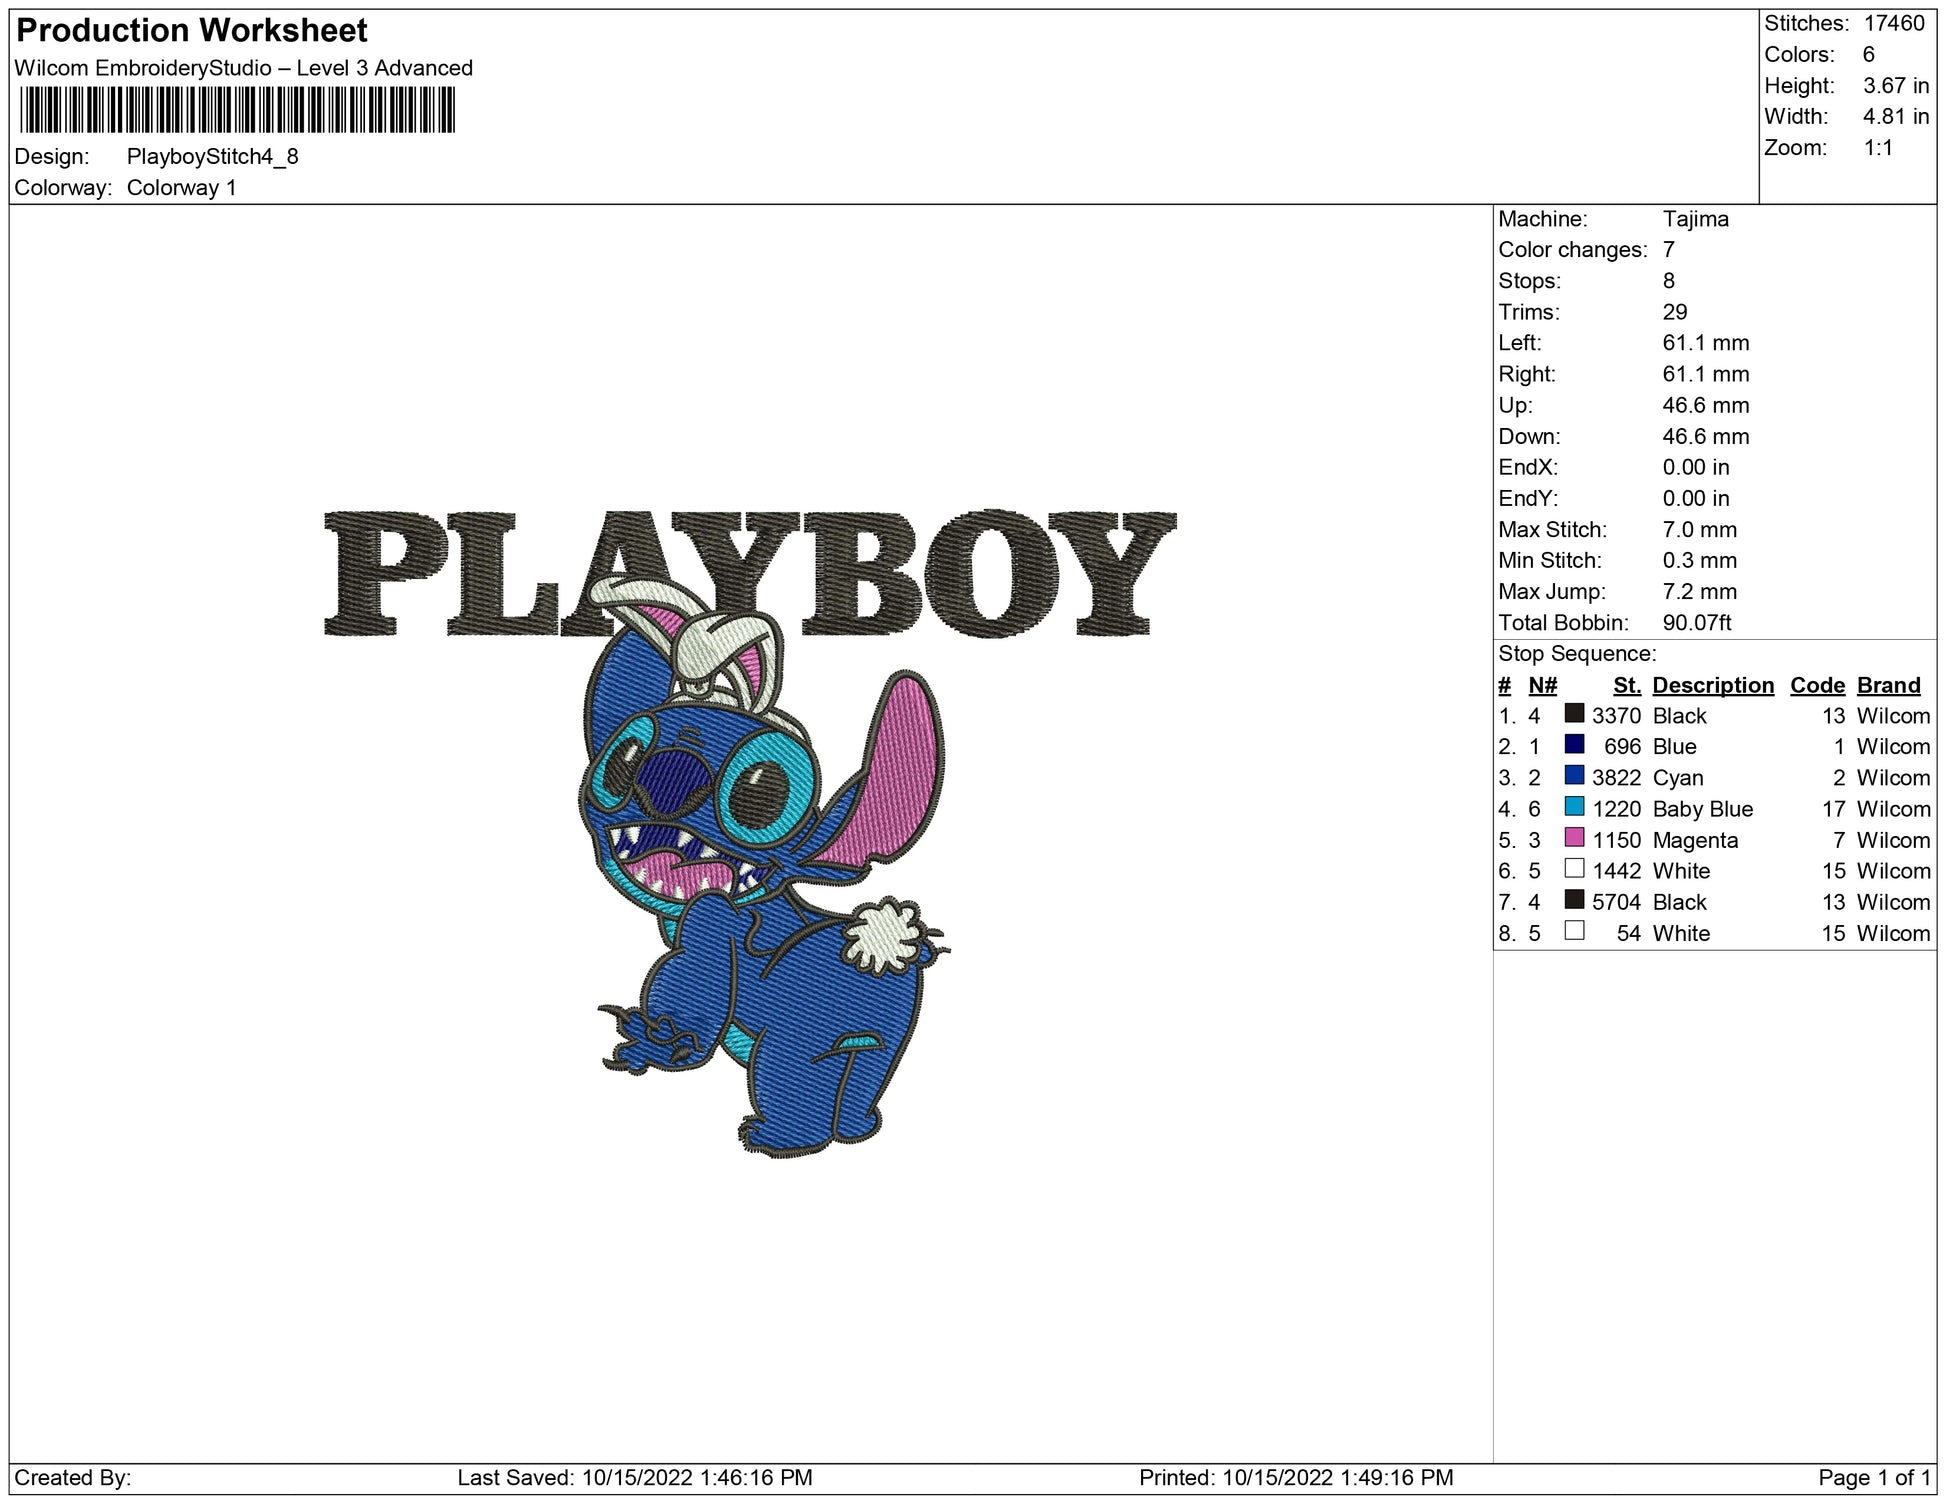Click the Cyan color swatch in stop 3
Viewport: 1946px width, 1497px height.
[1574, 776]
